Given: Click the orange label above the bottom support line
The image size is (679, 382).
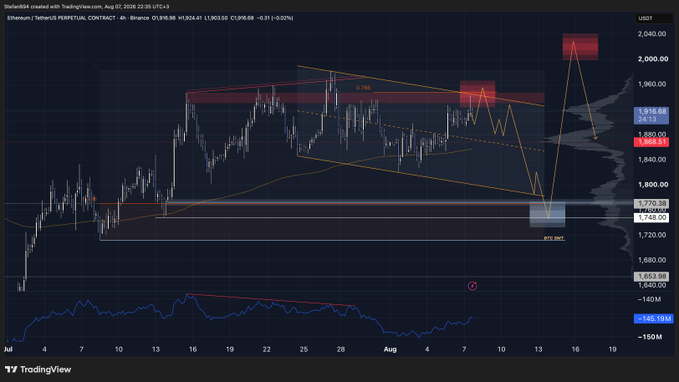Looking at the screenshot, I should point(554,238).
